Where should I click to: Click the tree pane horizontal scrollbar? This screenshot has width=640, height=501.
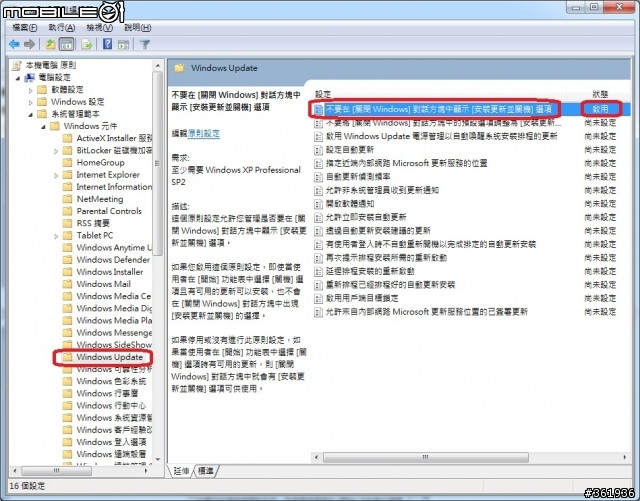click(56, 471)
